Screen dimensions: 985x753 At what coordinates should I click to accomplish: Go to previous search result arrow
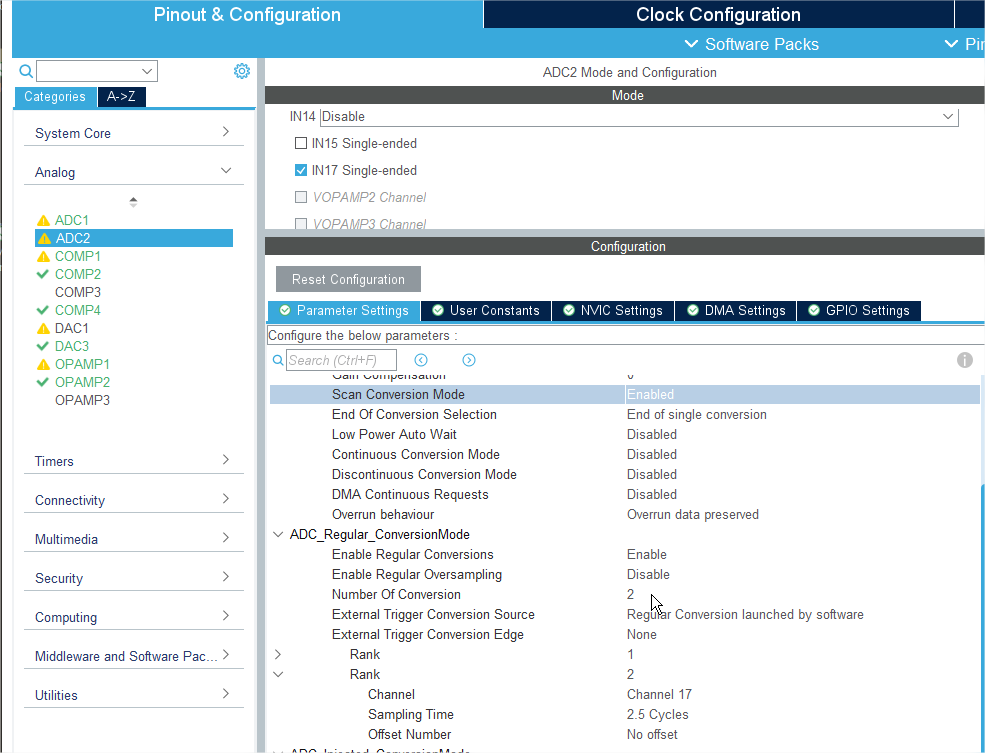(421, 360)
